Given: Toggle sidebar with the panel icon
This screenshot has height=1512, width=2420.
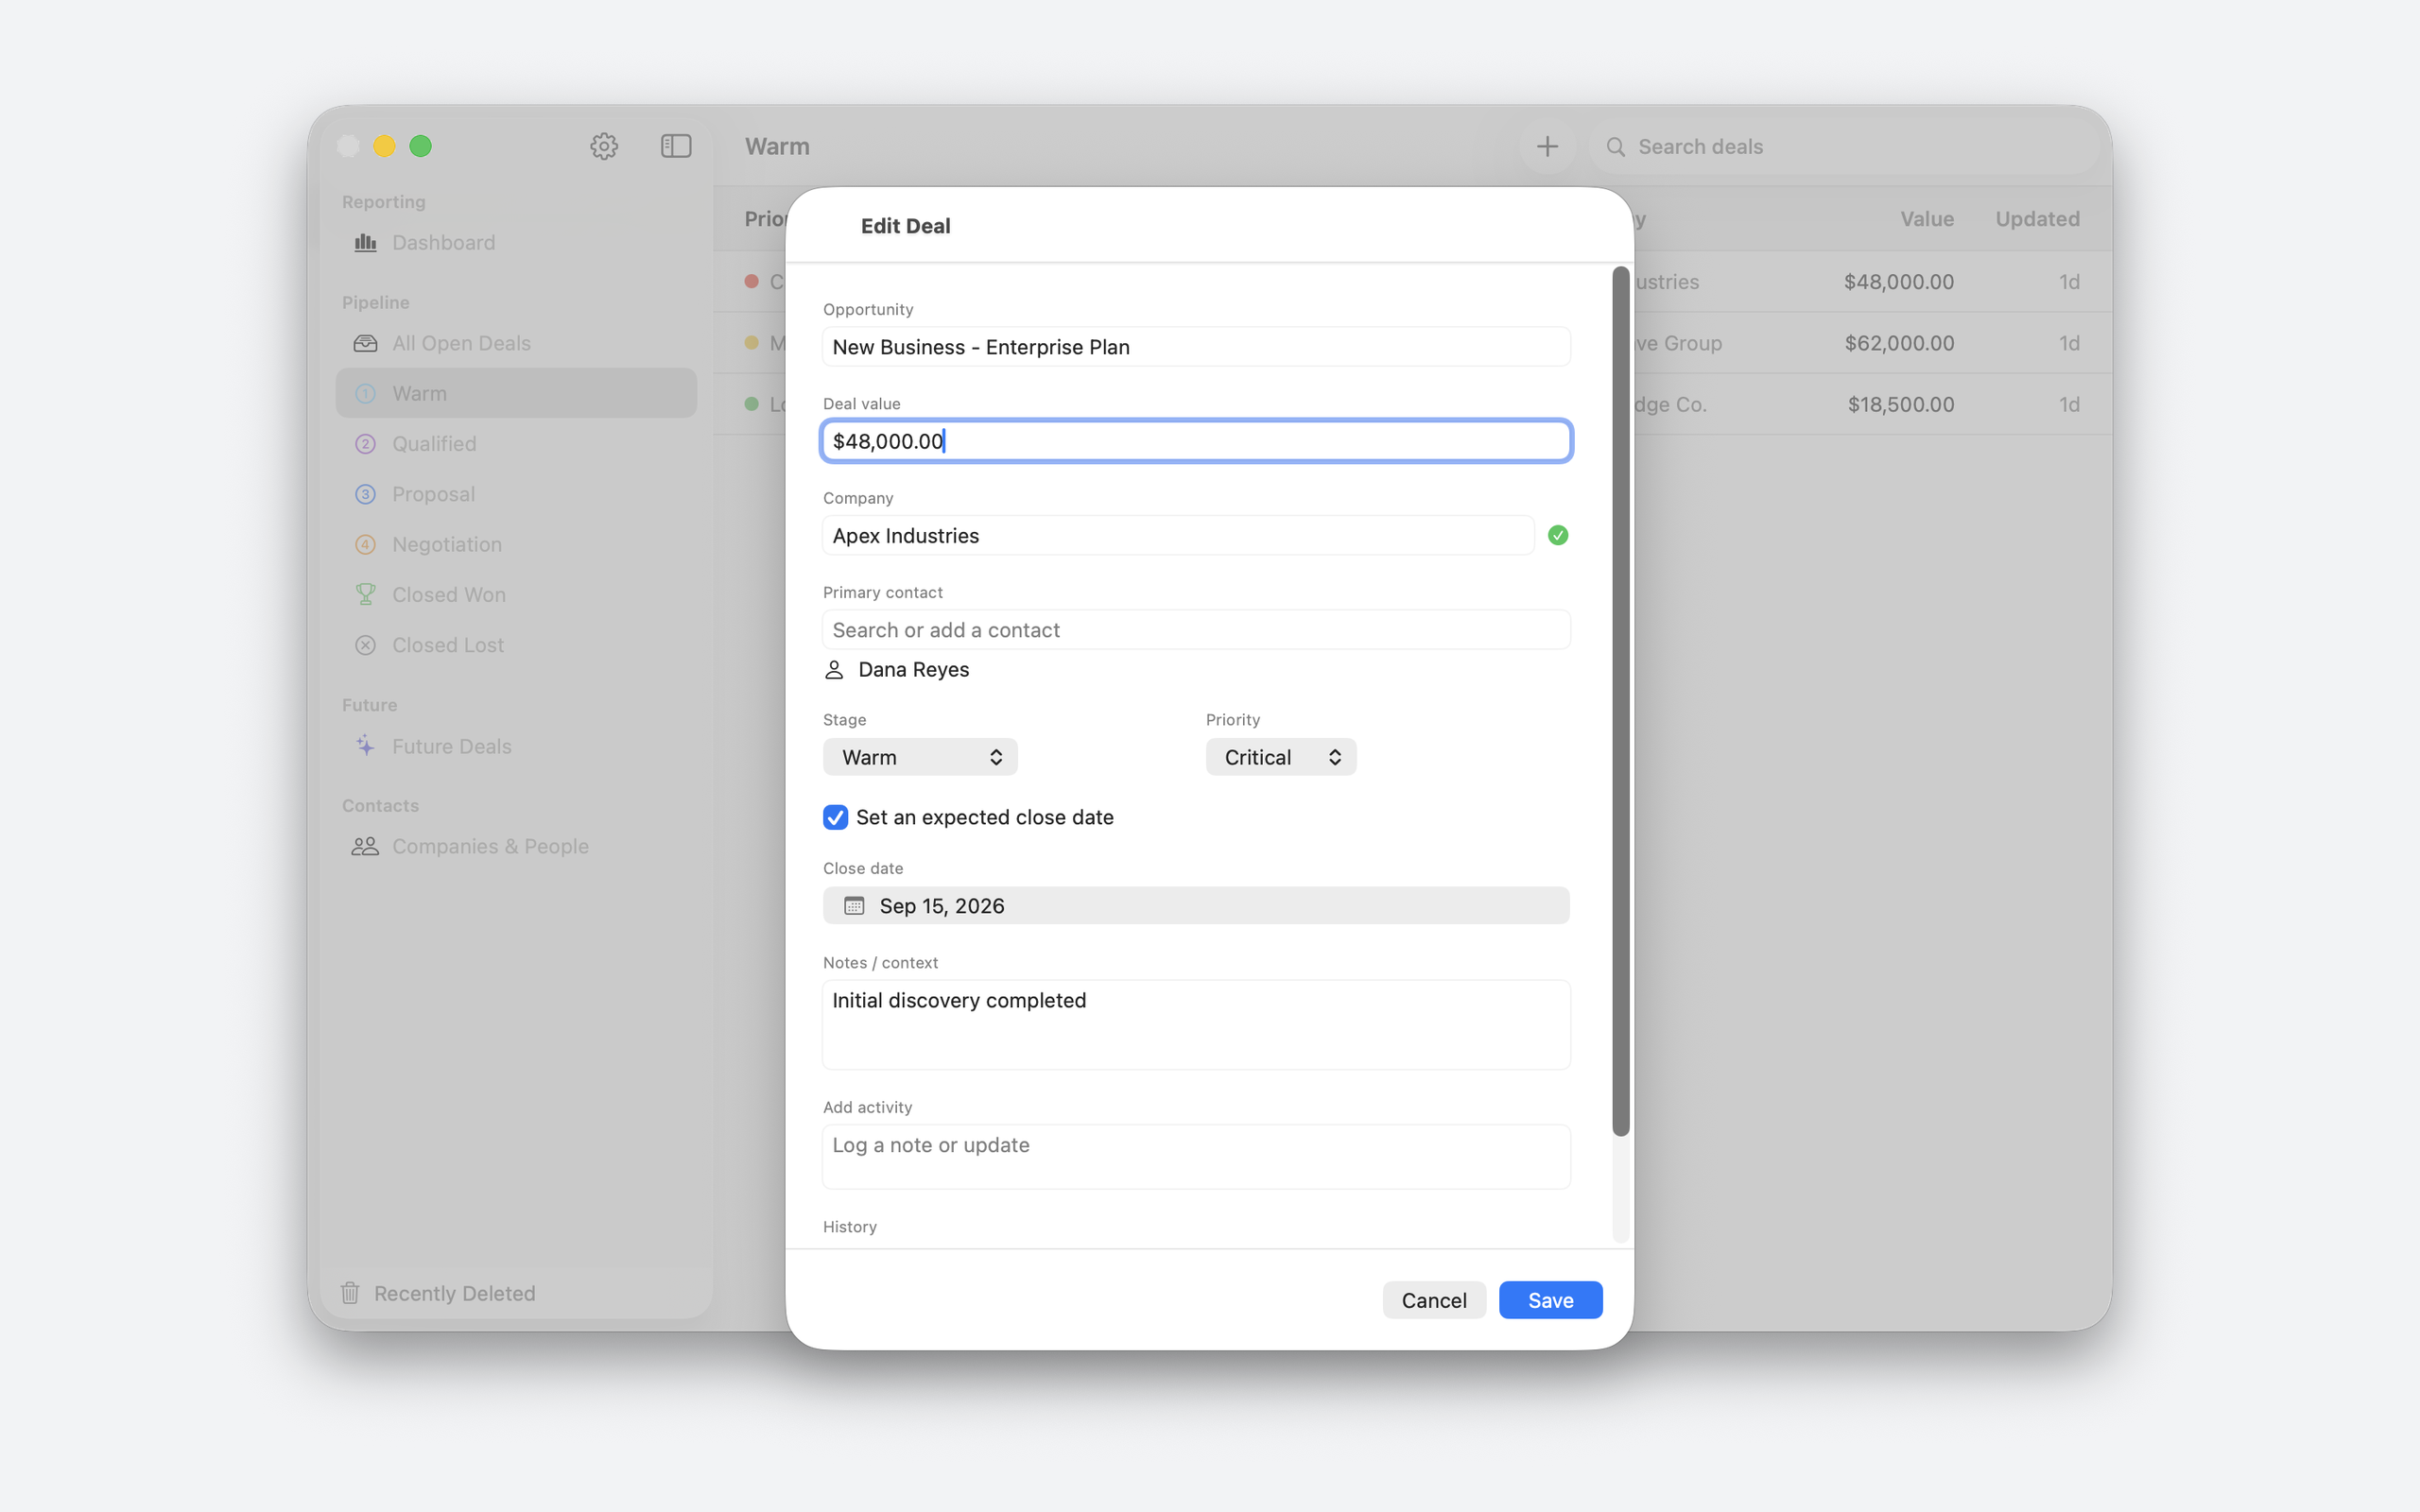Looking at the screenshot, I should 676,146.
